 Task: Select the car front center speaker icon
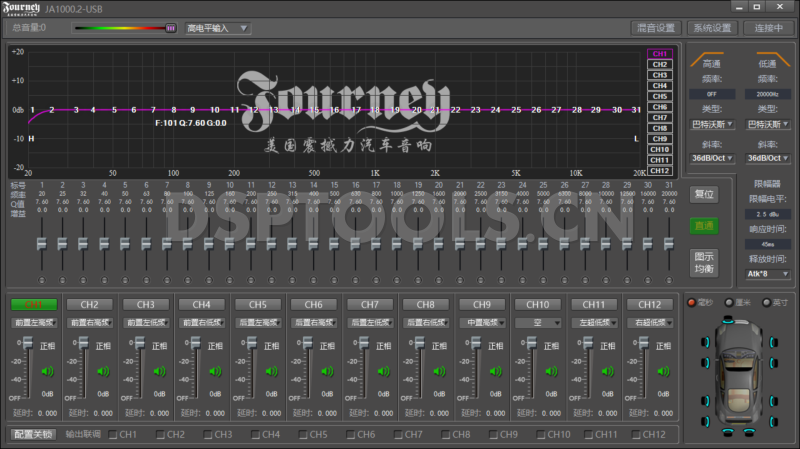728,319
